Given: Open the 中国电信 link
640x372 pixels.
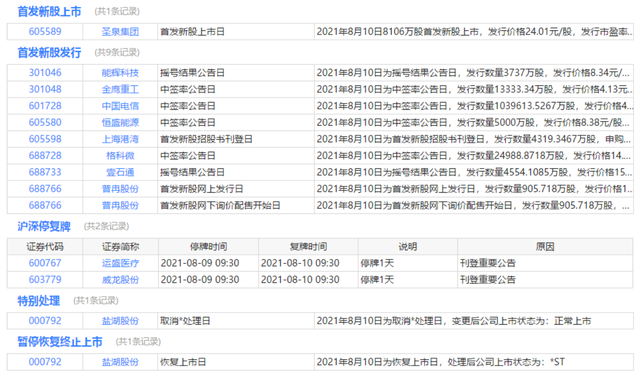Looking at the screenshot, I should tap(120, 106).
